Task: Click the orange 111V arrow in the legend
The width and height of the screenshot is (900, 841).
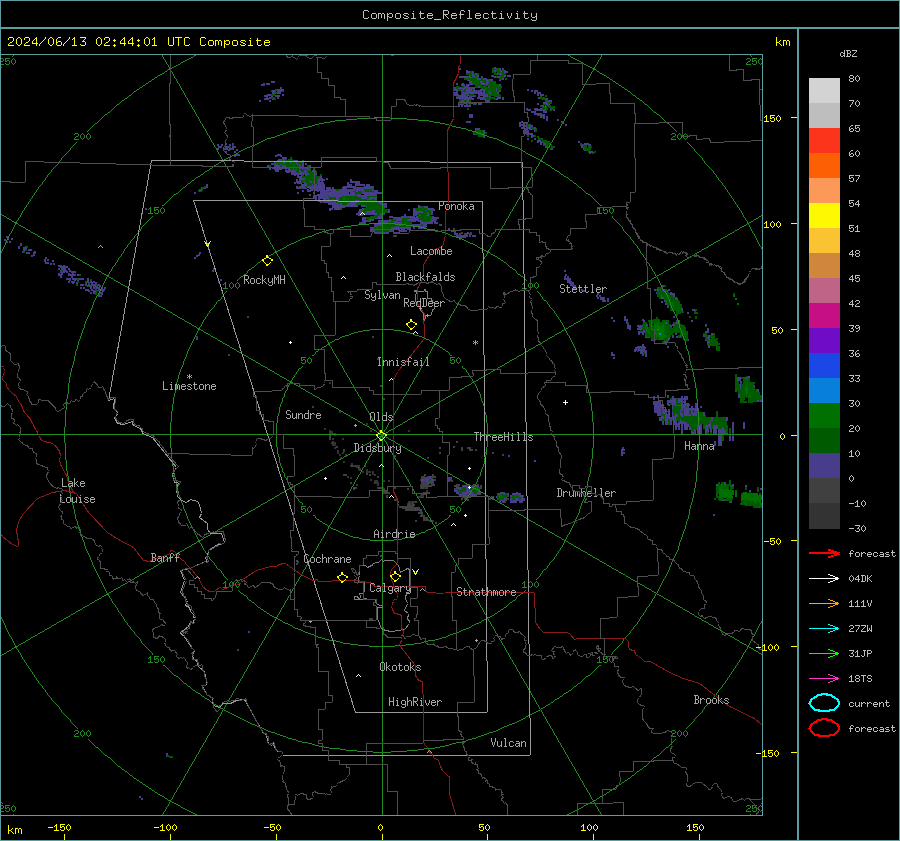Action: click(x=824, y=603)
